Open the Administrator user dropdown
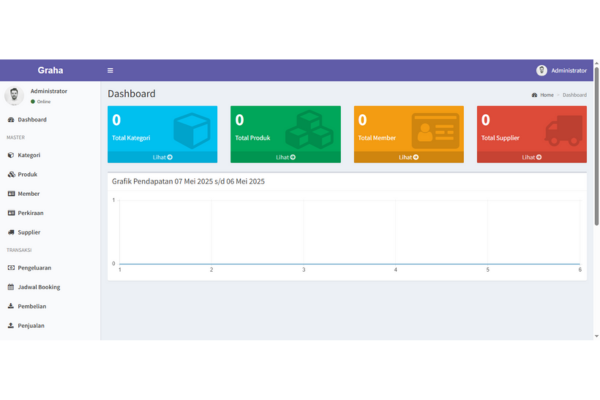The height and width of the screenshot is (400, 600). point(561,70)
